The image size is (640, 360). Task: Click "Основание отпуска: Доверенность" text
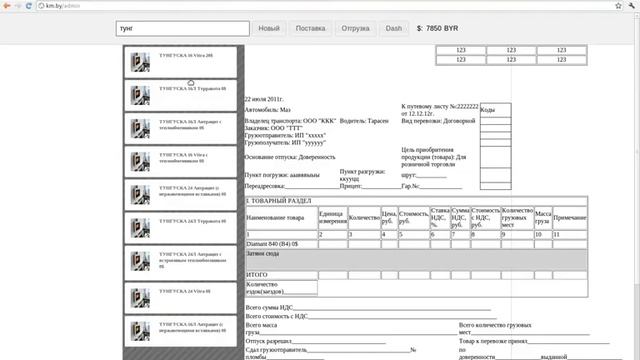pos(290,157)
